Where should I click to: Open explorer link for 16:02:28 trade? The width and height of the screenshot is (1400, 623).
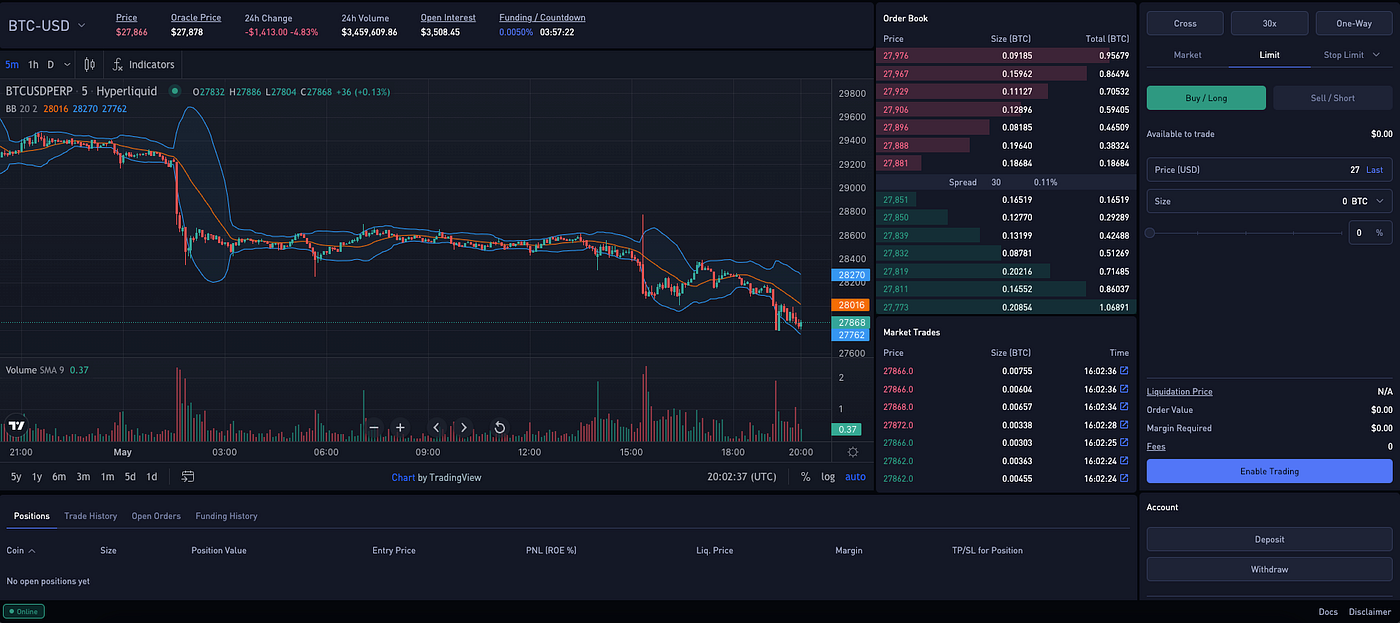pyautogui.click(x=1124, y=425)
